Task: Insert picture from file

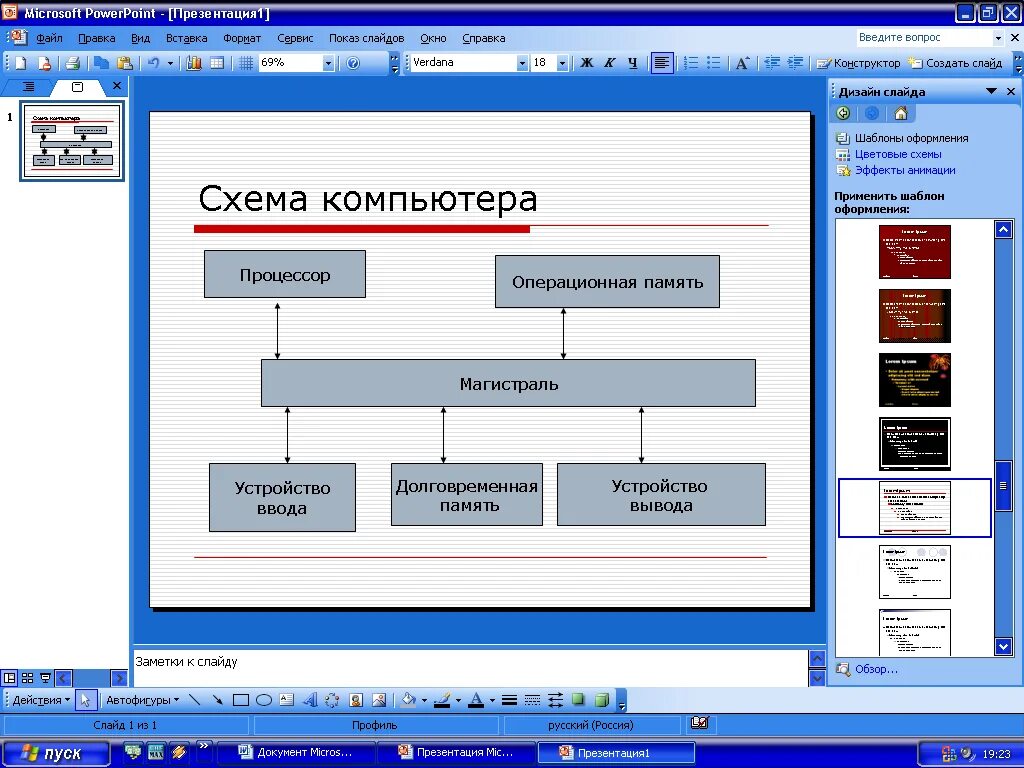Action: tap(379, 700)
